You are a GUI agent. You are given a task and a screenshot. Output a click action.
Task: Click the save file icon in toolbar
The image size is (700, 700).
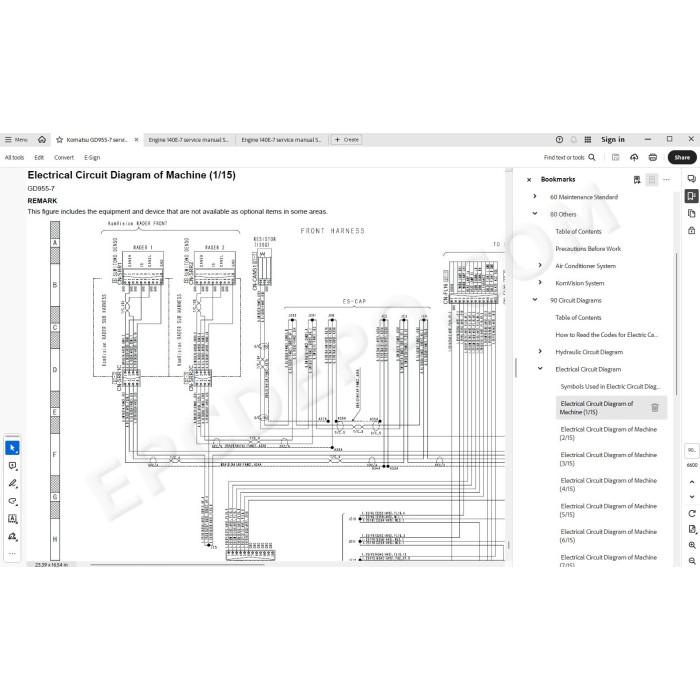click(615, 157)
